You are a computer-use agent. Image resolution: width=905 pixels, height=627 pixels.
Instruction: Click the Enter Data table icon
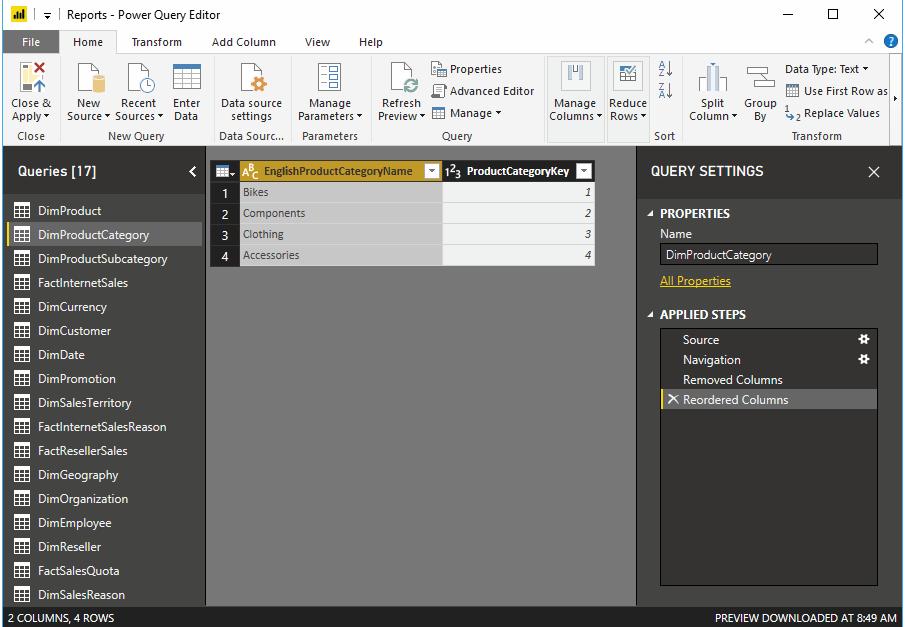pos(186,78)
